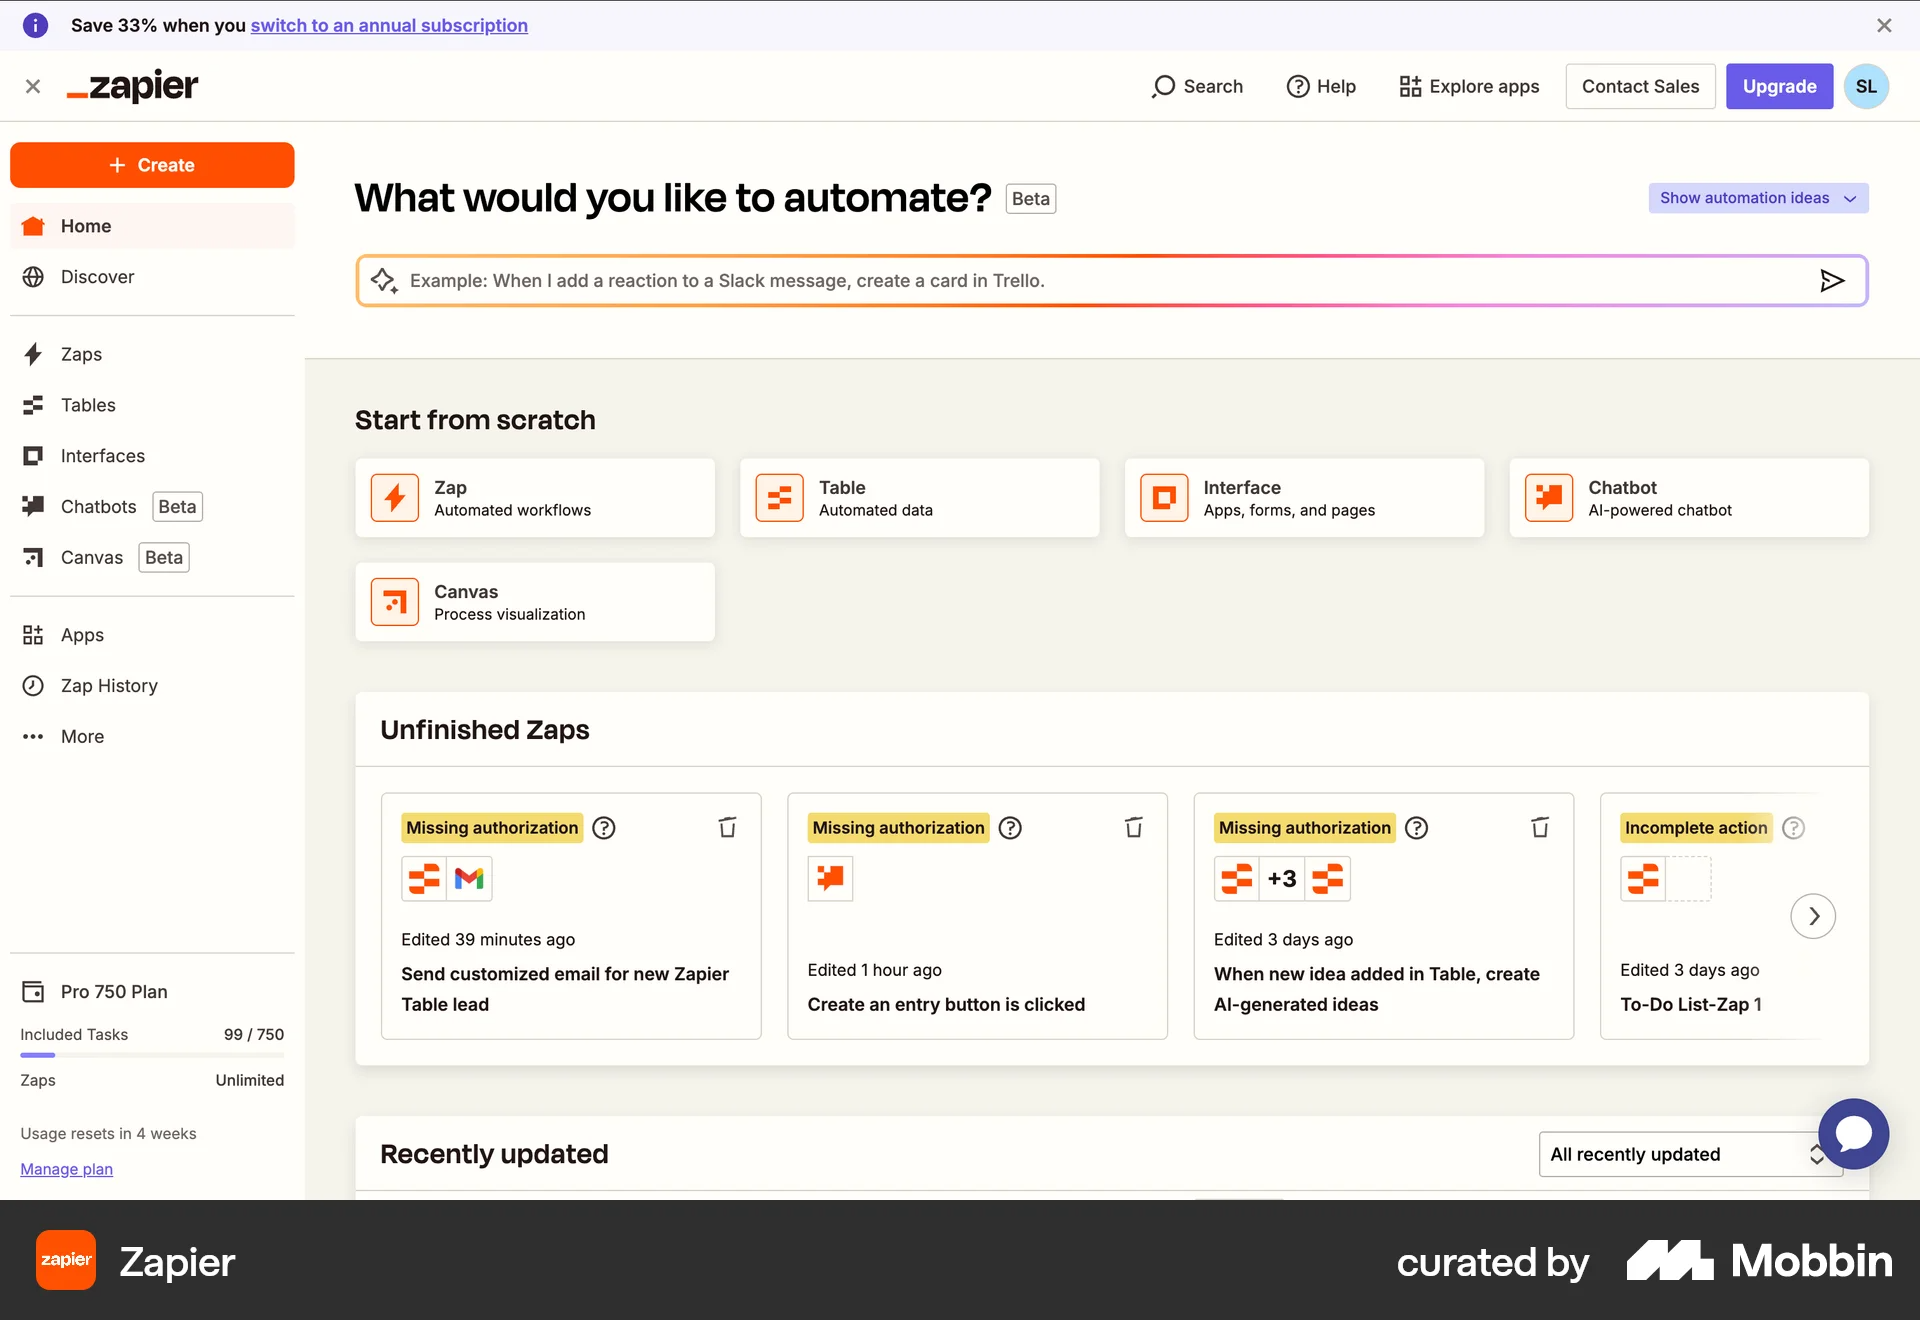The height and width of the screenshot is (1320, 1920).
Task: Click help icon on Create an entry zap
Action: coord(1010,828)
